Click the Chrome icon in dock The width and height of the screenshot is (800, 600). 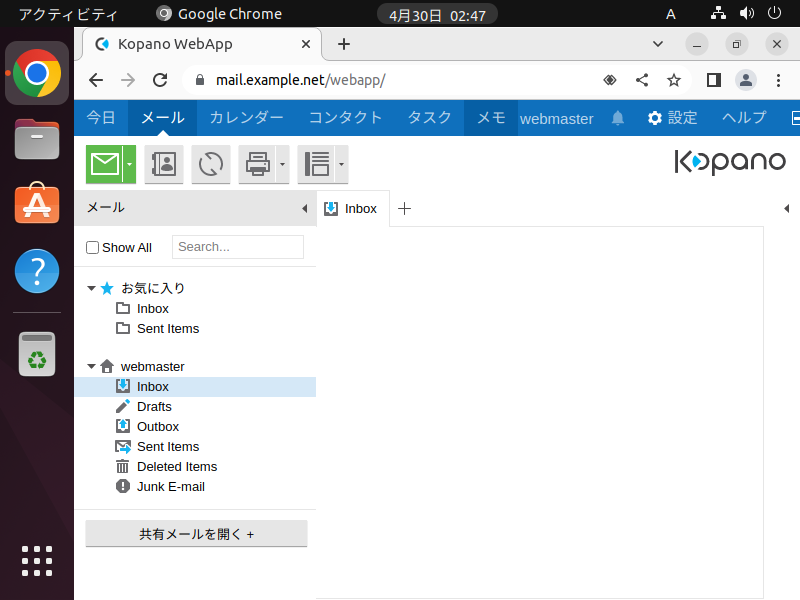pos(37,73)
